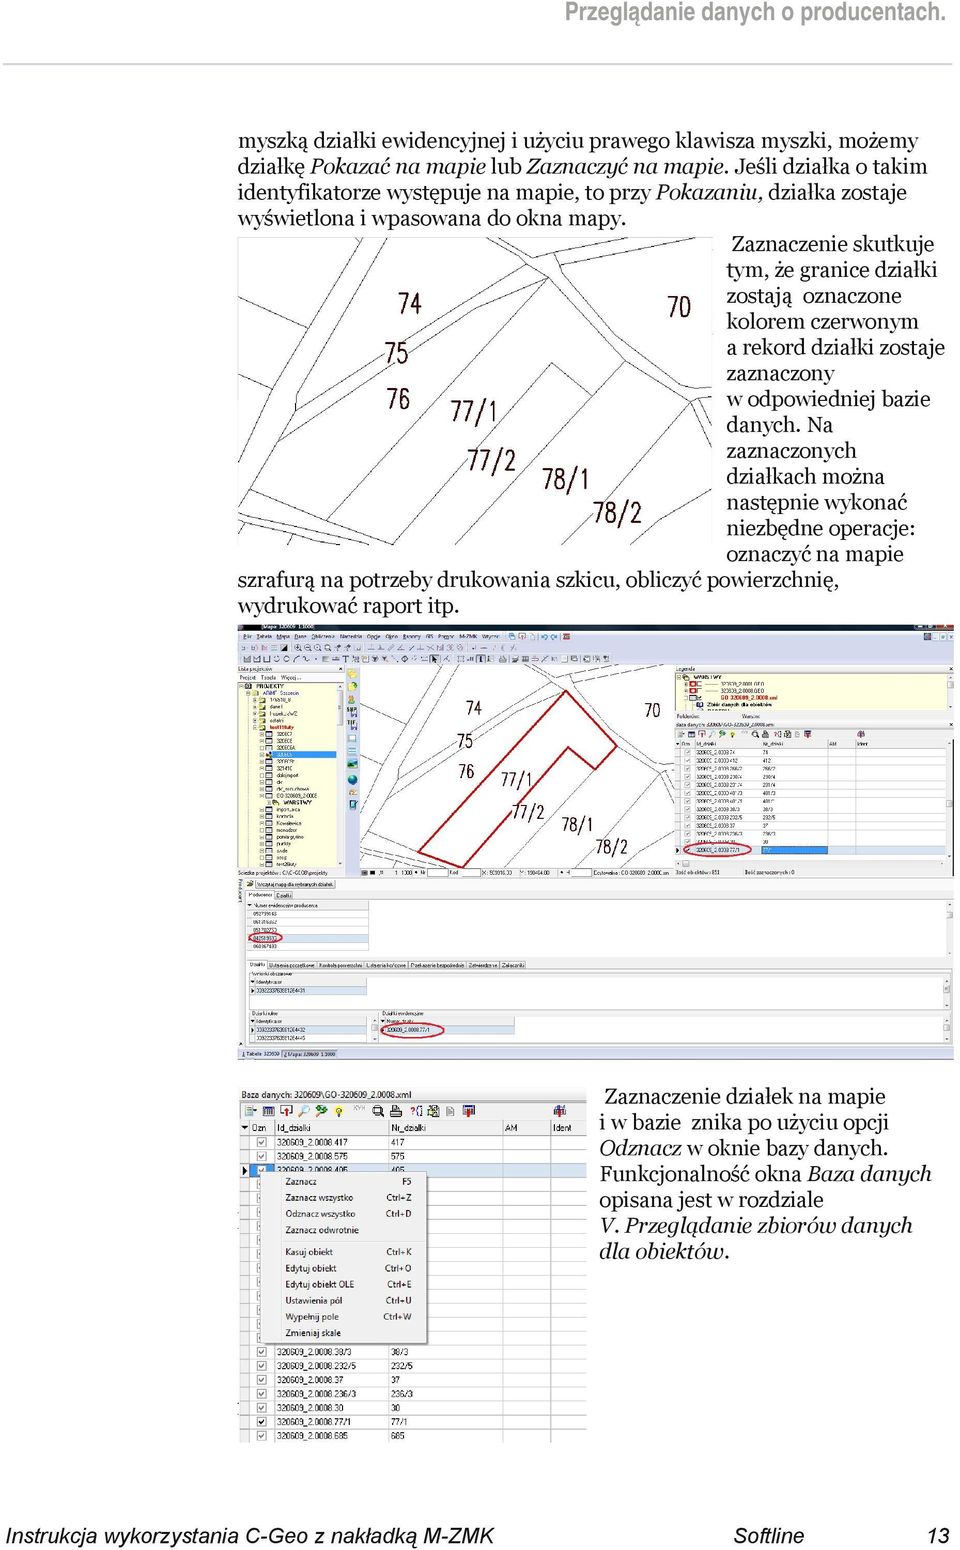Click the Legenda panel vertical scrollbar

950,692
